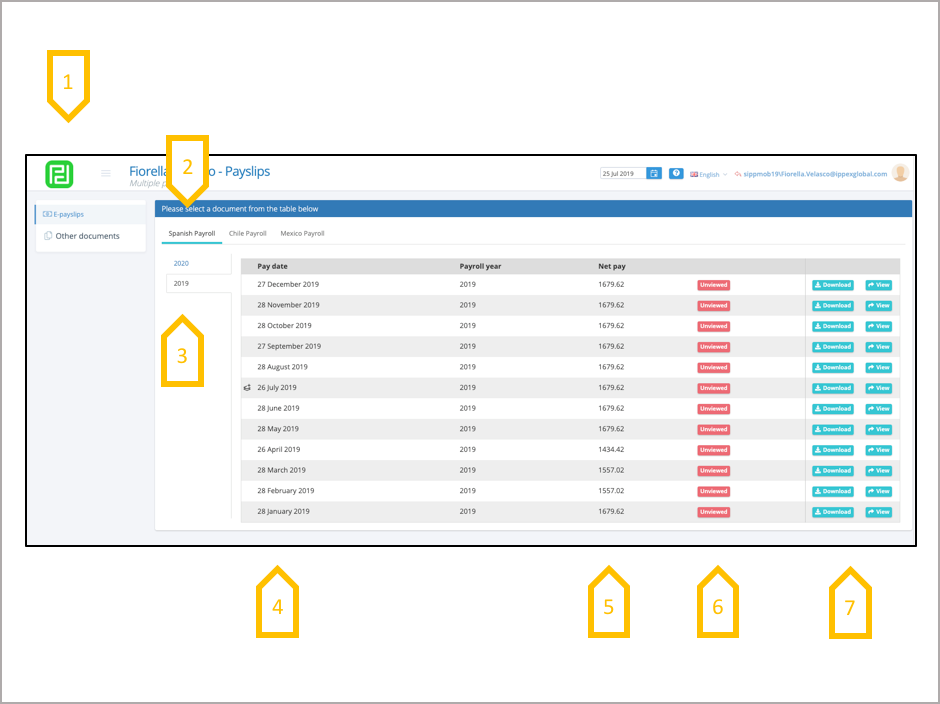Click the green company logo
Screen dimensions: 940x704
59,174
